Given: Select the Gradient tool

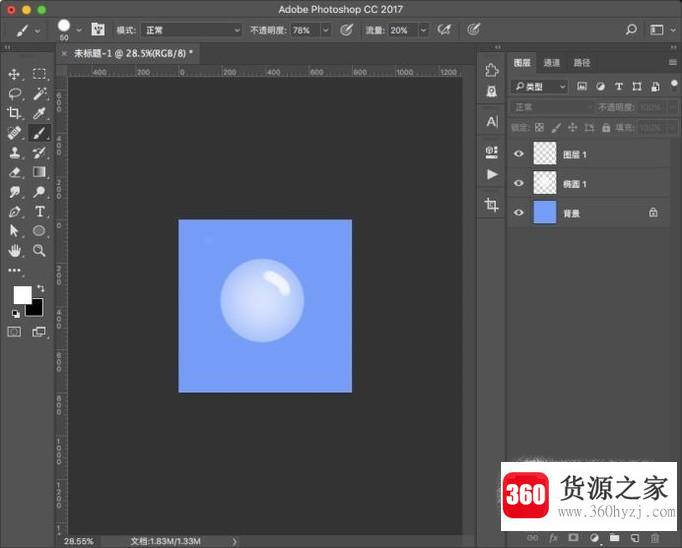Looking at the screenshot, I should coord(39,172).
